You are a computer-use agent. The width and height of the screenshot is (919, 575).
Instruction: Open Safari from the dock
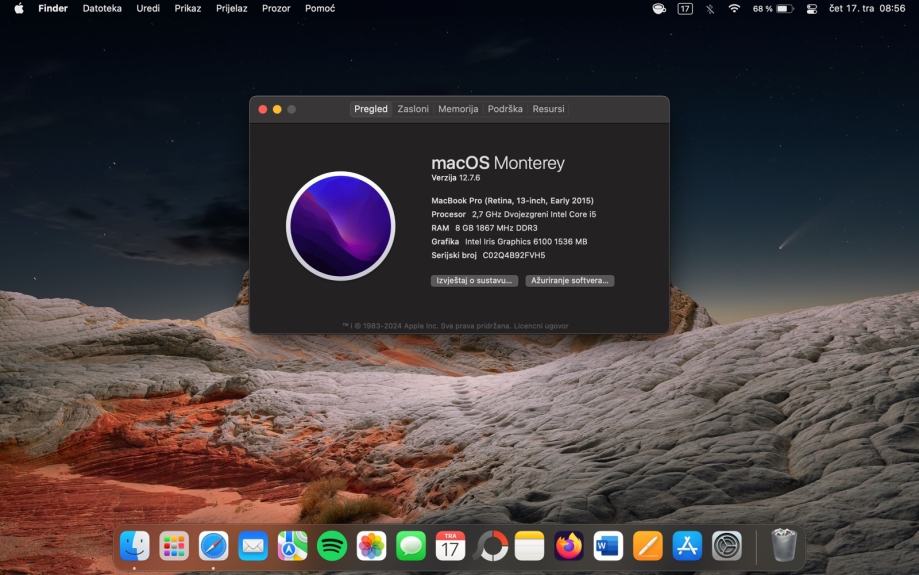(x=213, y=546)
